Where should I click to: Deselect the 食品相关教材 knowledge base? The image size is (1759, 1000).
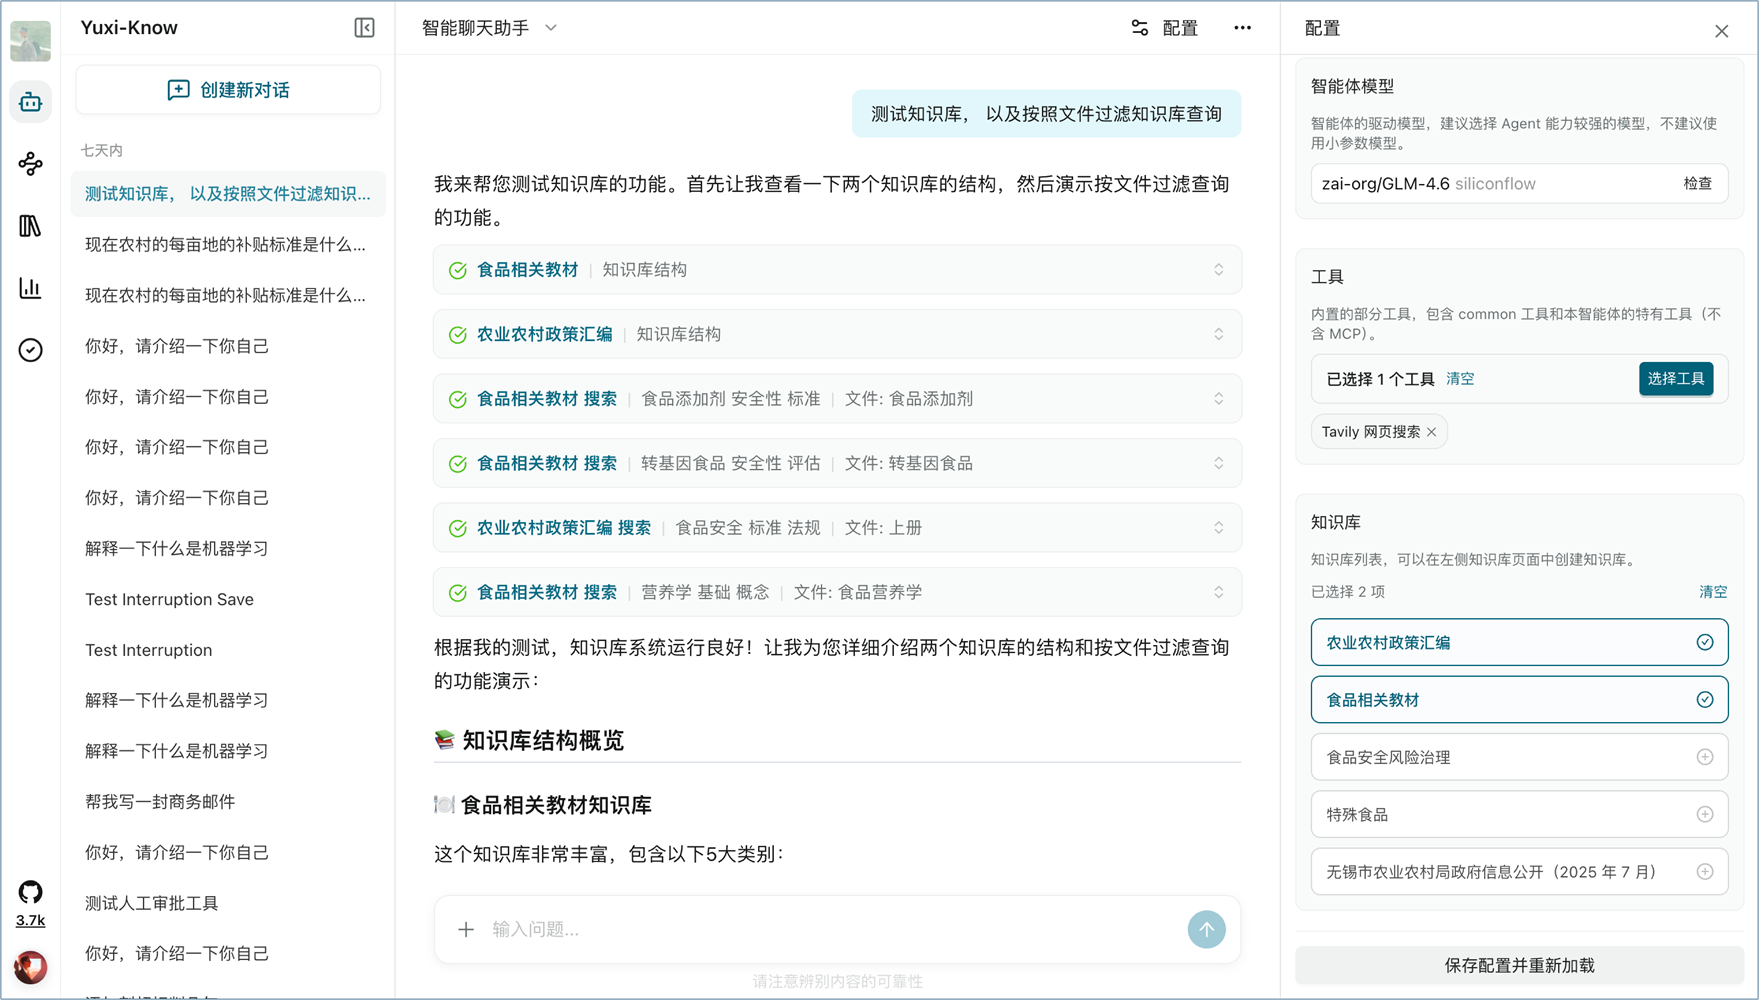[x=1705, y=699]
